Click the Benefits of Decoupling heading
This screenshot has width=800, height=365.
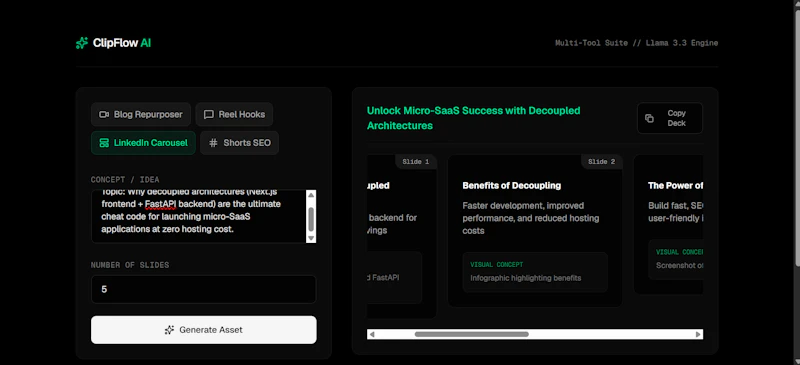coord(512,186)
